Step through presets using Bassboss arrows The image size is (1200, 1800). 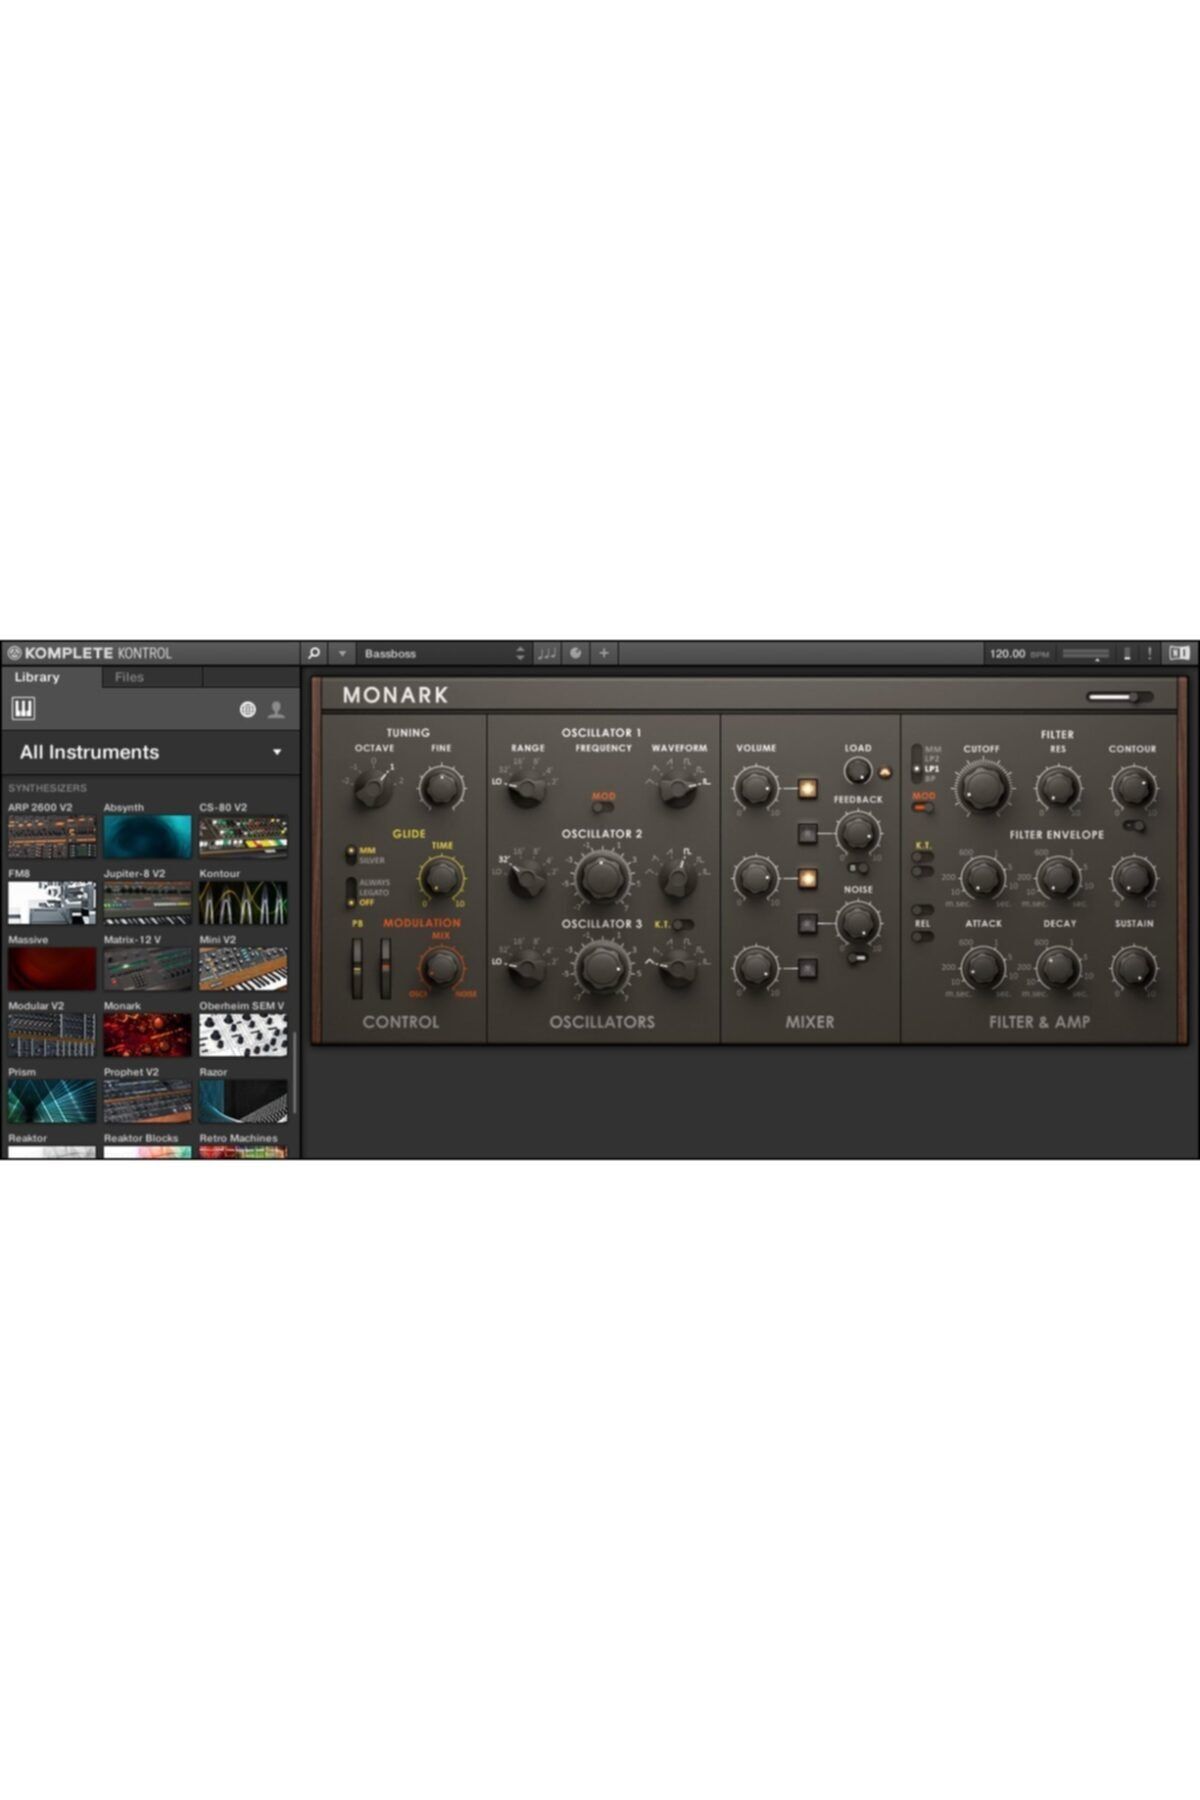pyautogui.click(x=519, y=653)
